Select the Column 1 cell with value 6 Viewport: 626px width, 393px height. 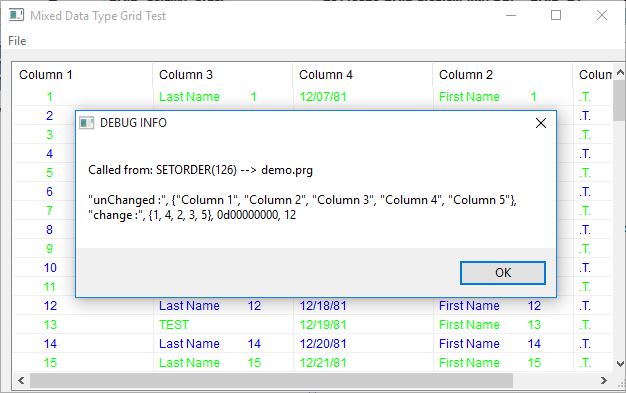(50, 192)
